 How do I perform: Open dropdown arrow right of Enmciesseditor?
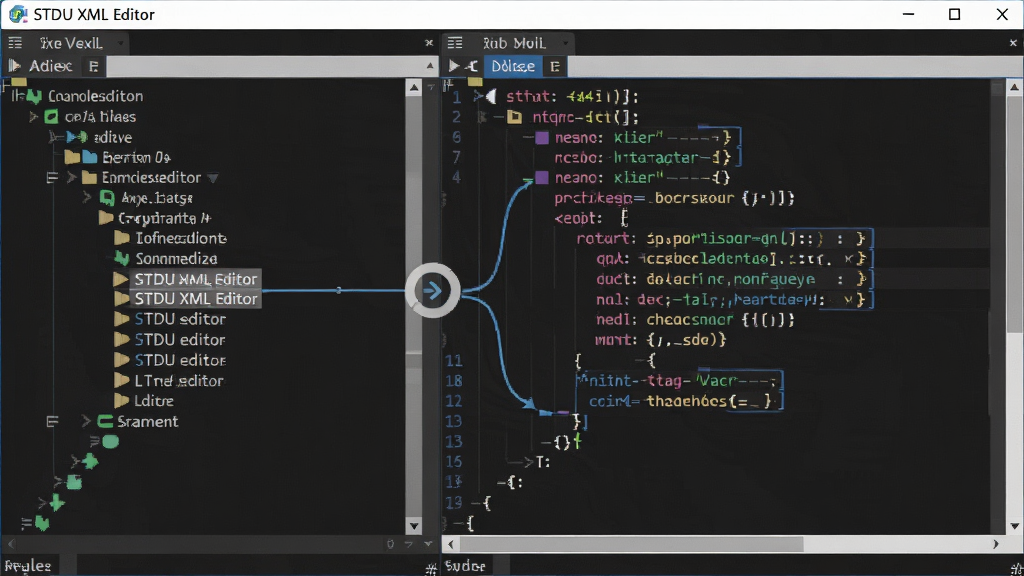(x=213, y=178)
